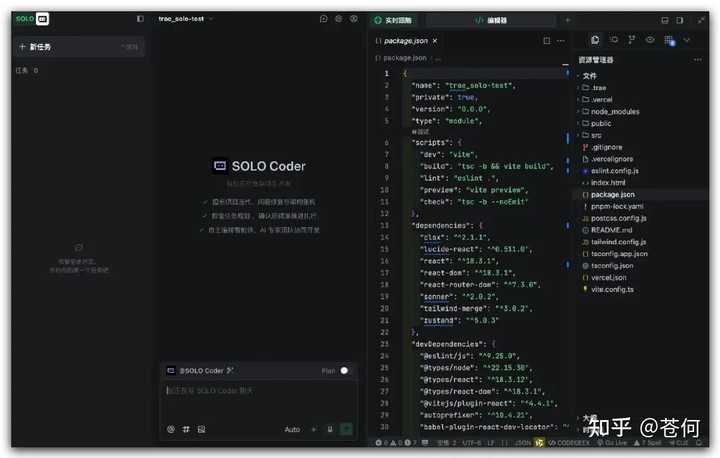Image resolution: width=720 pixels, height=458 pixels.
Task: Click the 新任务 new task button
Action: [x=40, y=46]
